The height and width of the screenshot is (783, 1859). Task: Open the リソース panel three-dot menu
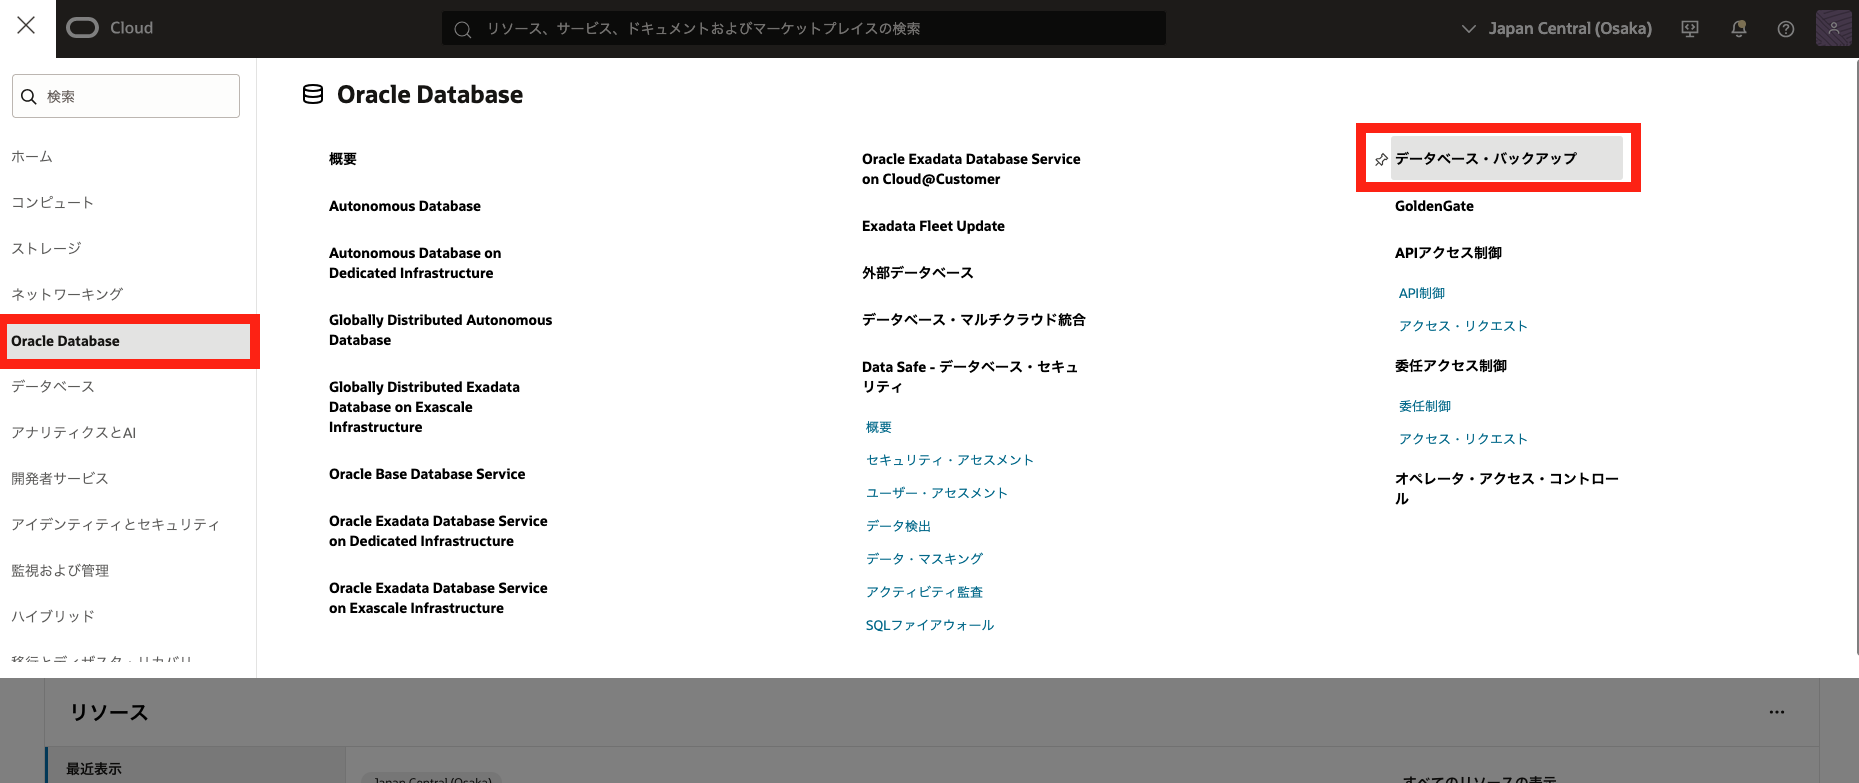coord(1777,712)
